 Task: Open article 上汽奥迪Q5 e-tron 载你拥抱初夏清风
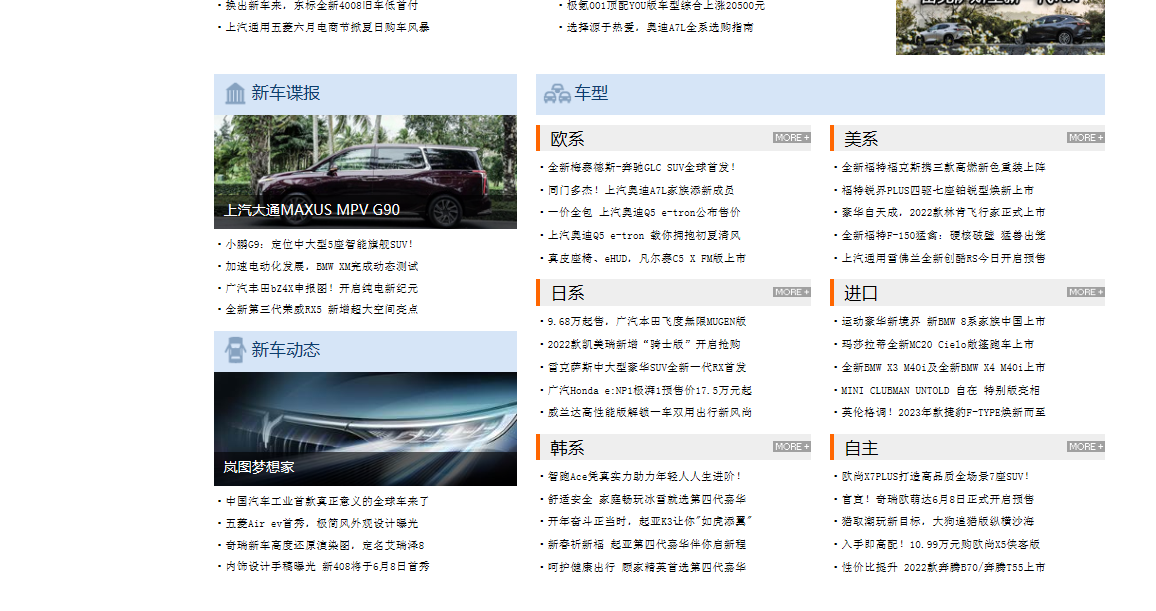644,235
